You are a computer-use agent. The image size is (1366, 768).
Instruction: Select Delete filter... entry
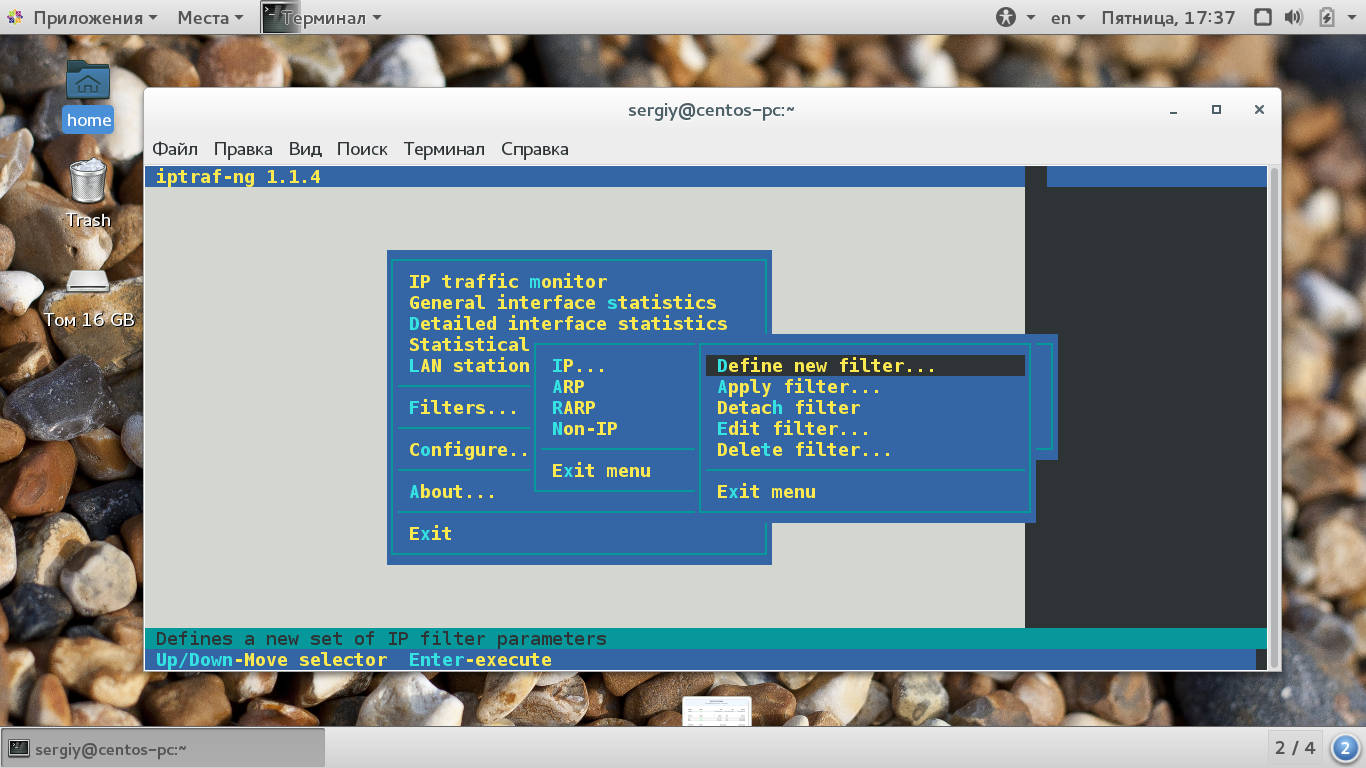click(804, 450)
